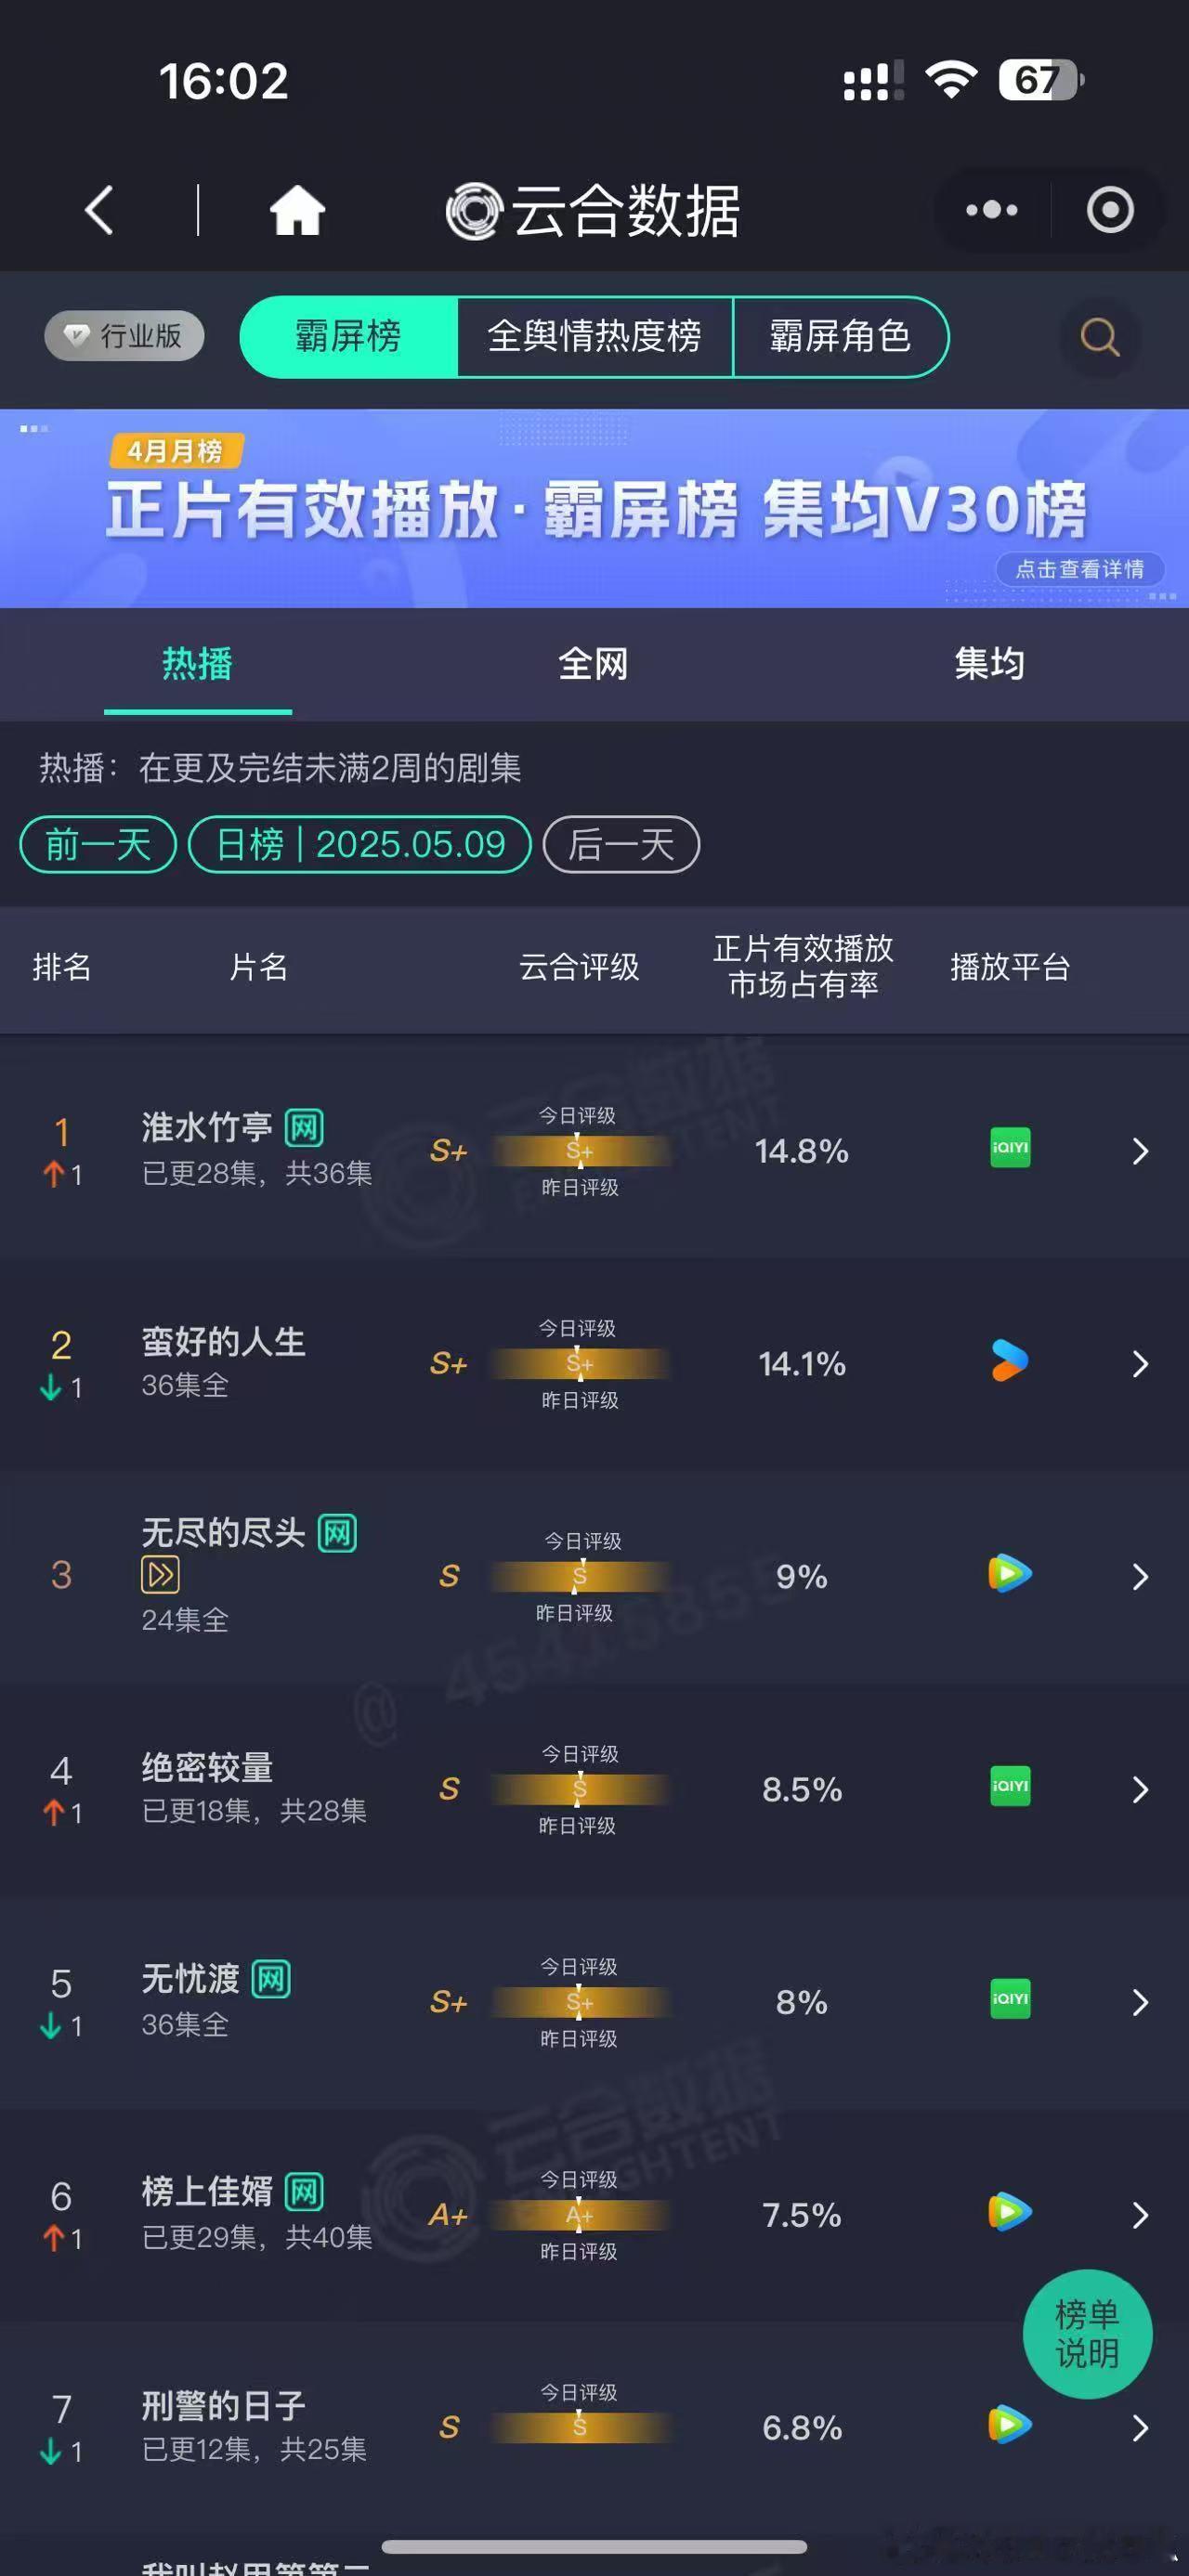This screenshot has width=1189, height=2576.
Task: Switch to 霸屏角色 segment
Action: click(840, 337)
